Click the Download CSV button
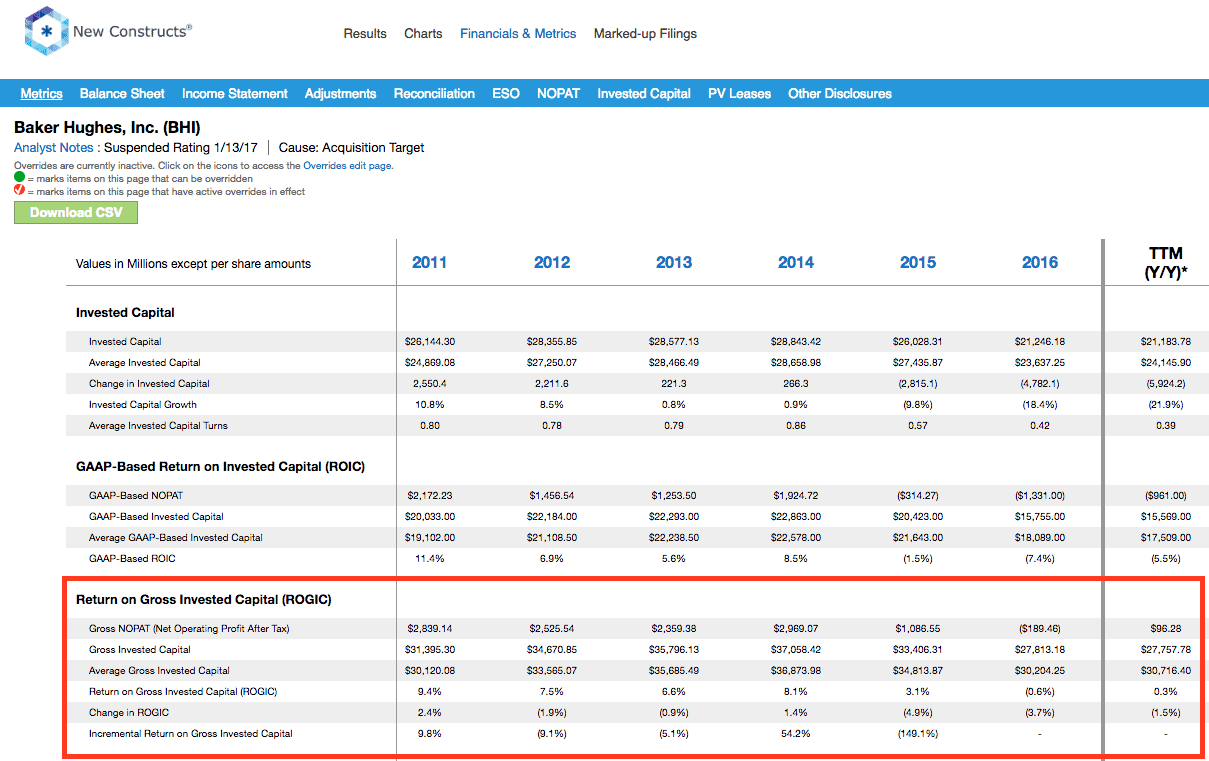Screen dimensions: 1209x761 (76, 212)
